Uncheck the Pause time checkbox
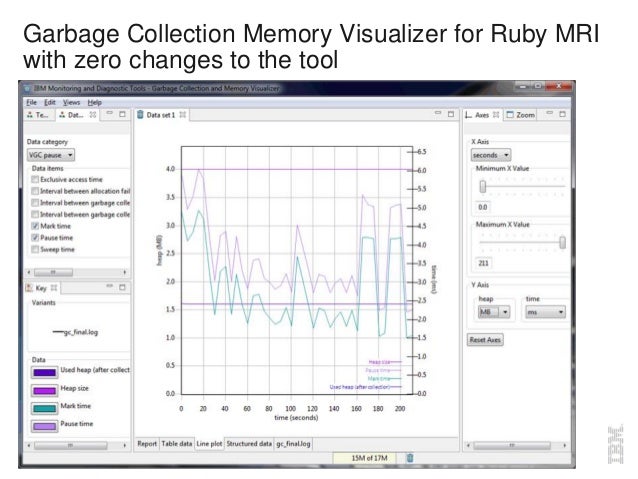Screen dimensions: 638x479 coord(35,238)
